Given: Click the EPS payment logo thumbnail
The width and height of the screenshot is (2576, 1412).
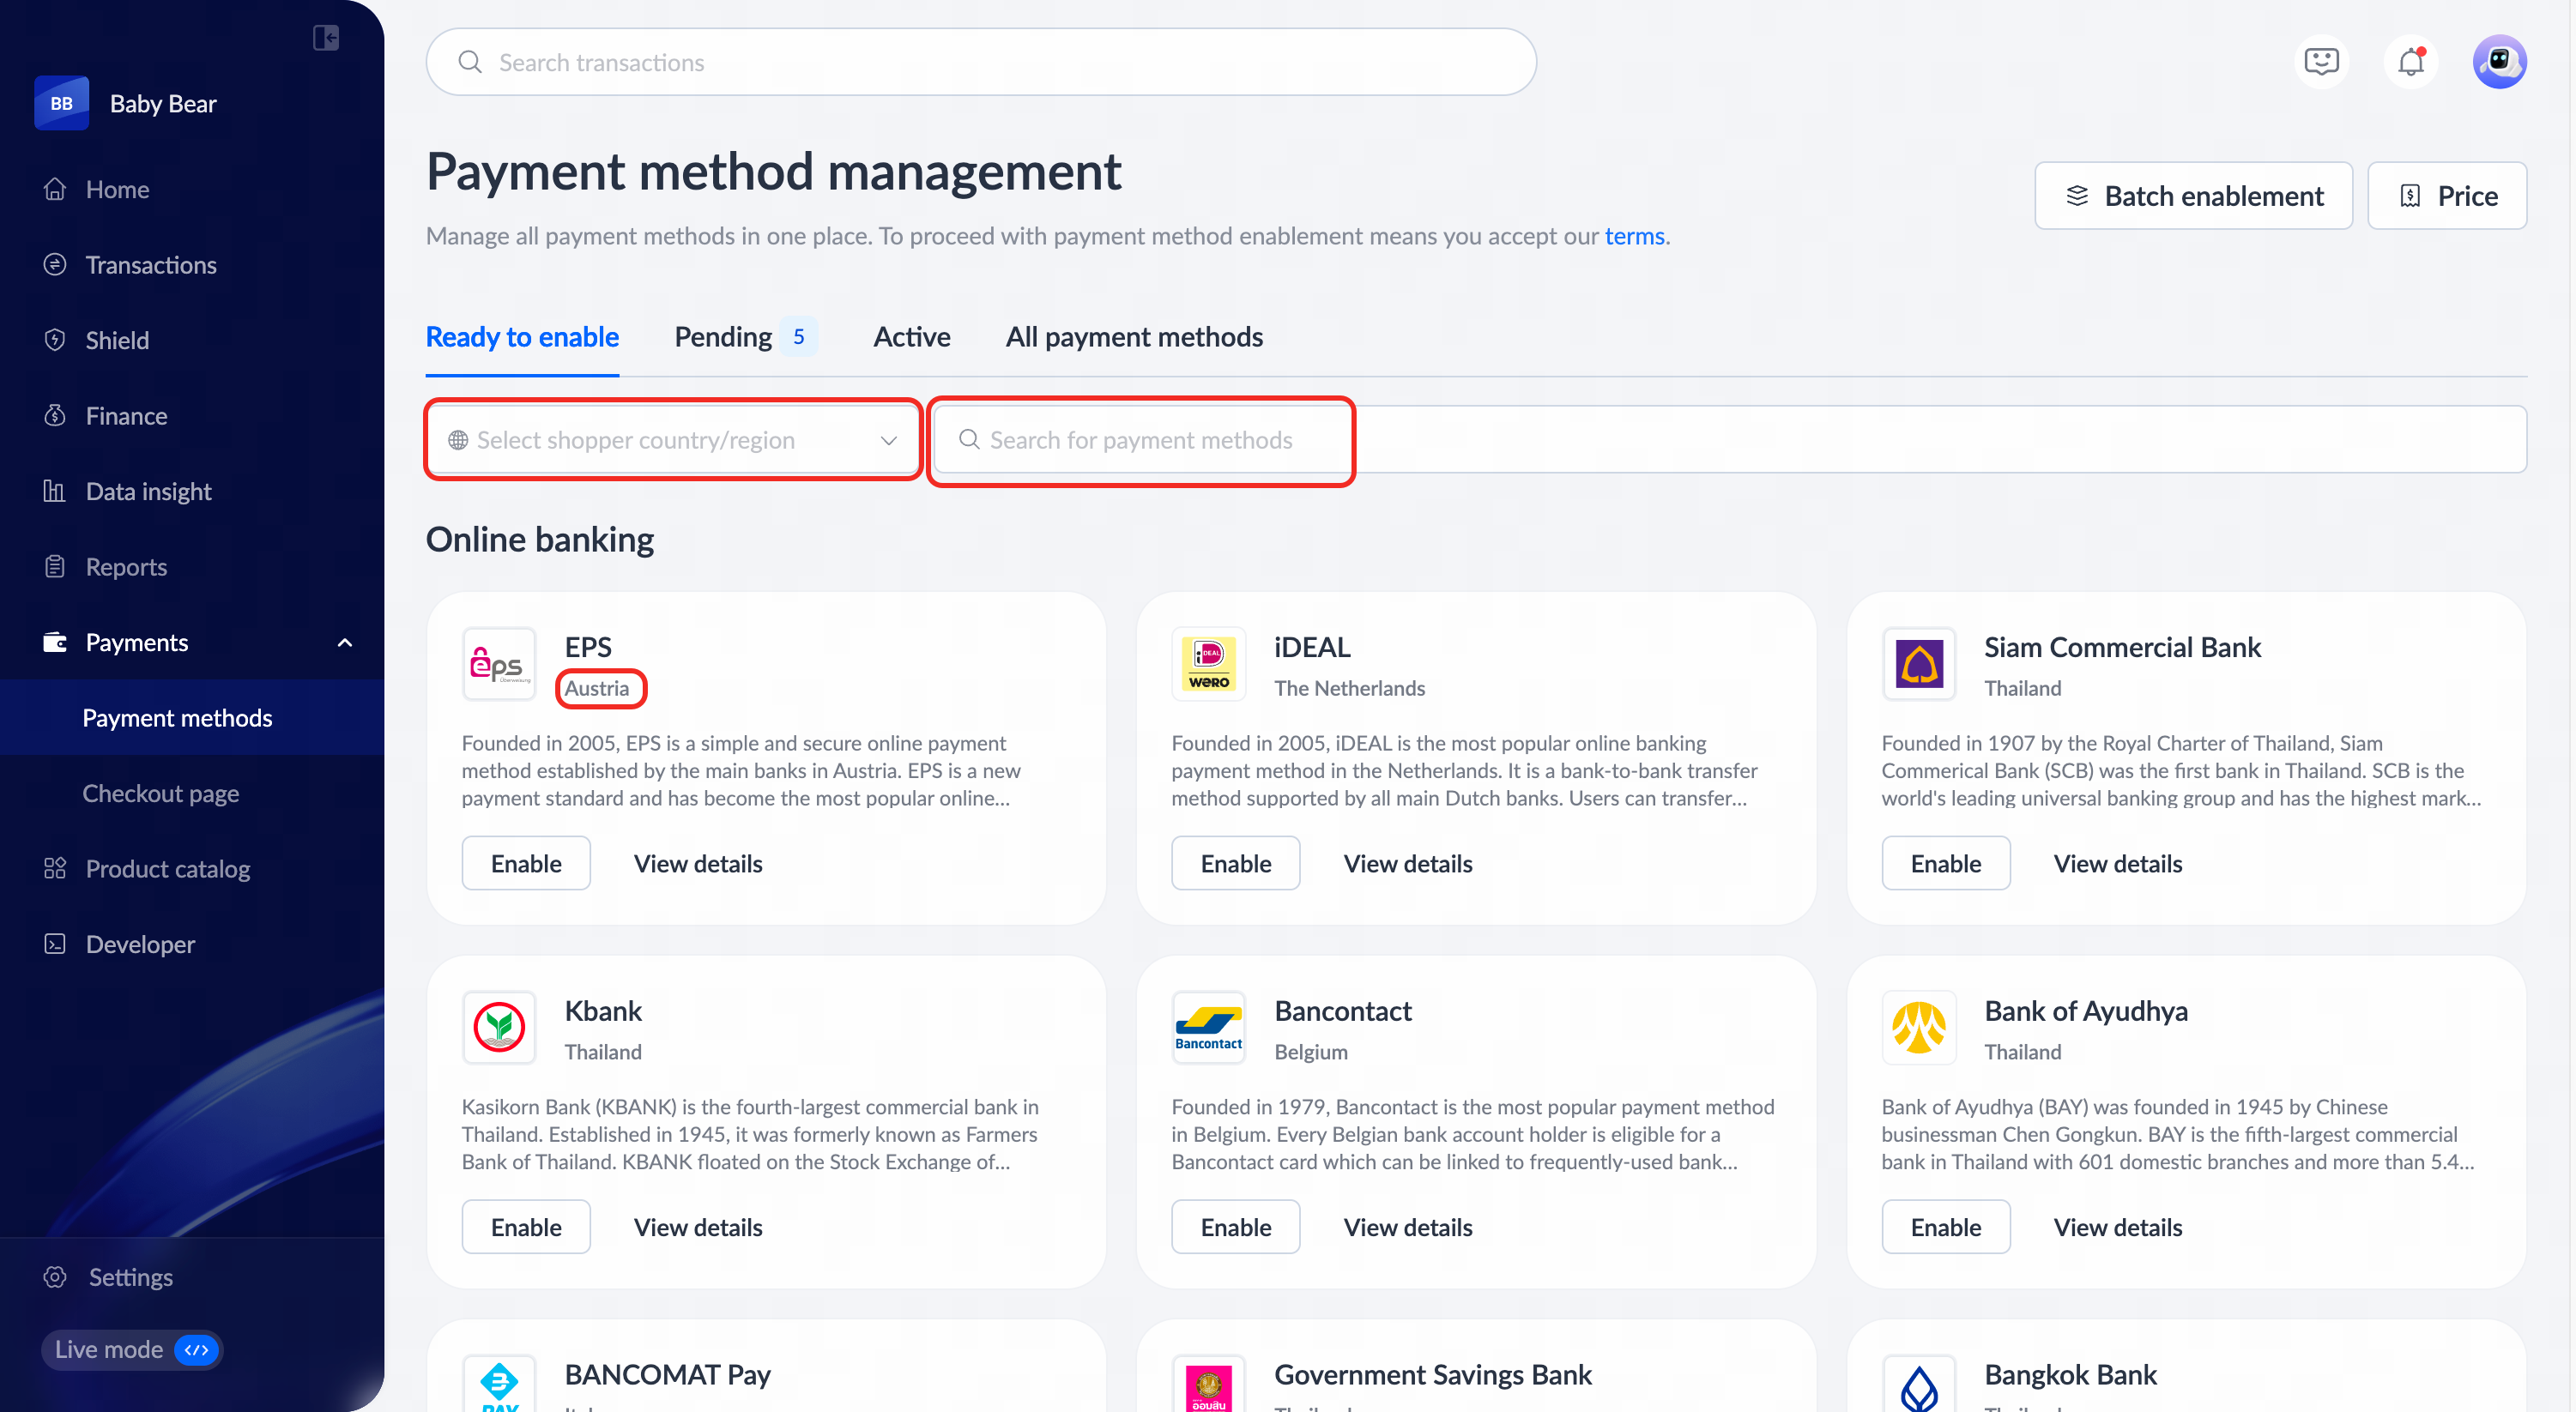Looking at the screenshot, I should pyautogui.click(x=499, y=664).
